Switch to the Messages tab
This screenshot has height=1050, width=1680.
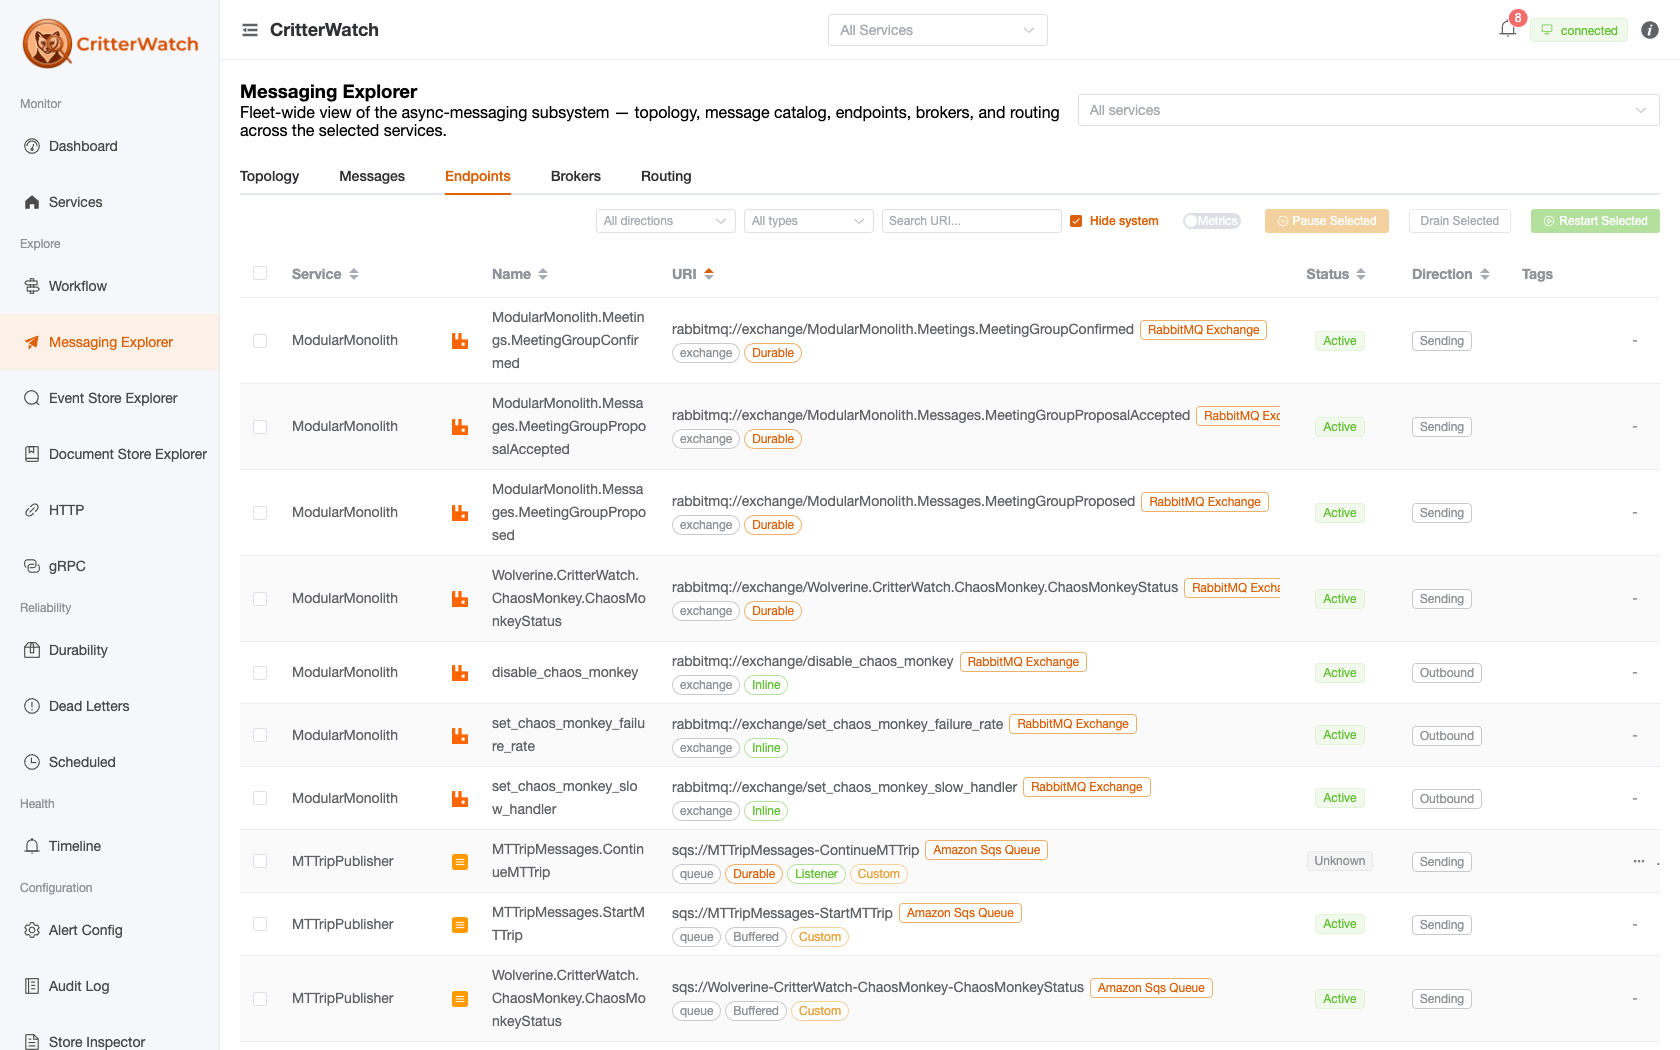372,176
